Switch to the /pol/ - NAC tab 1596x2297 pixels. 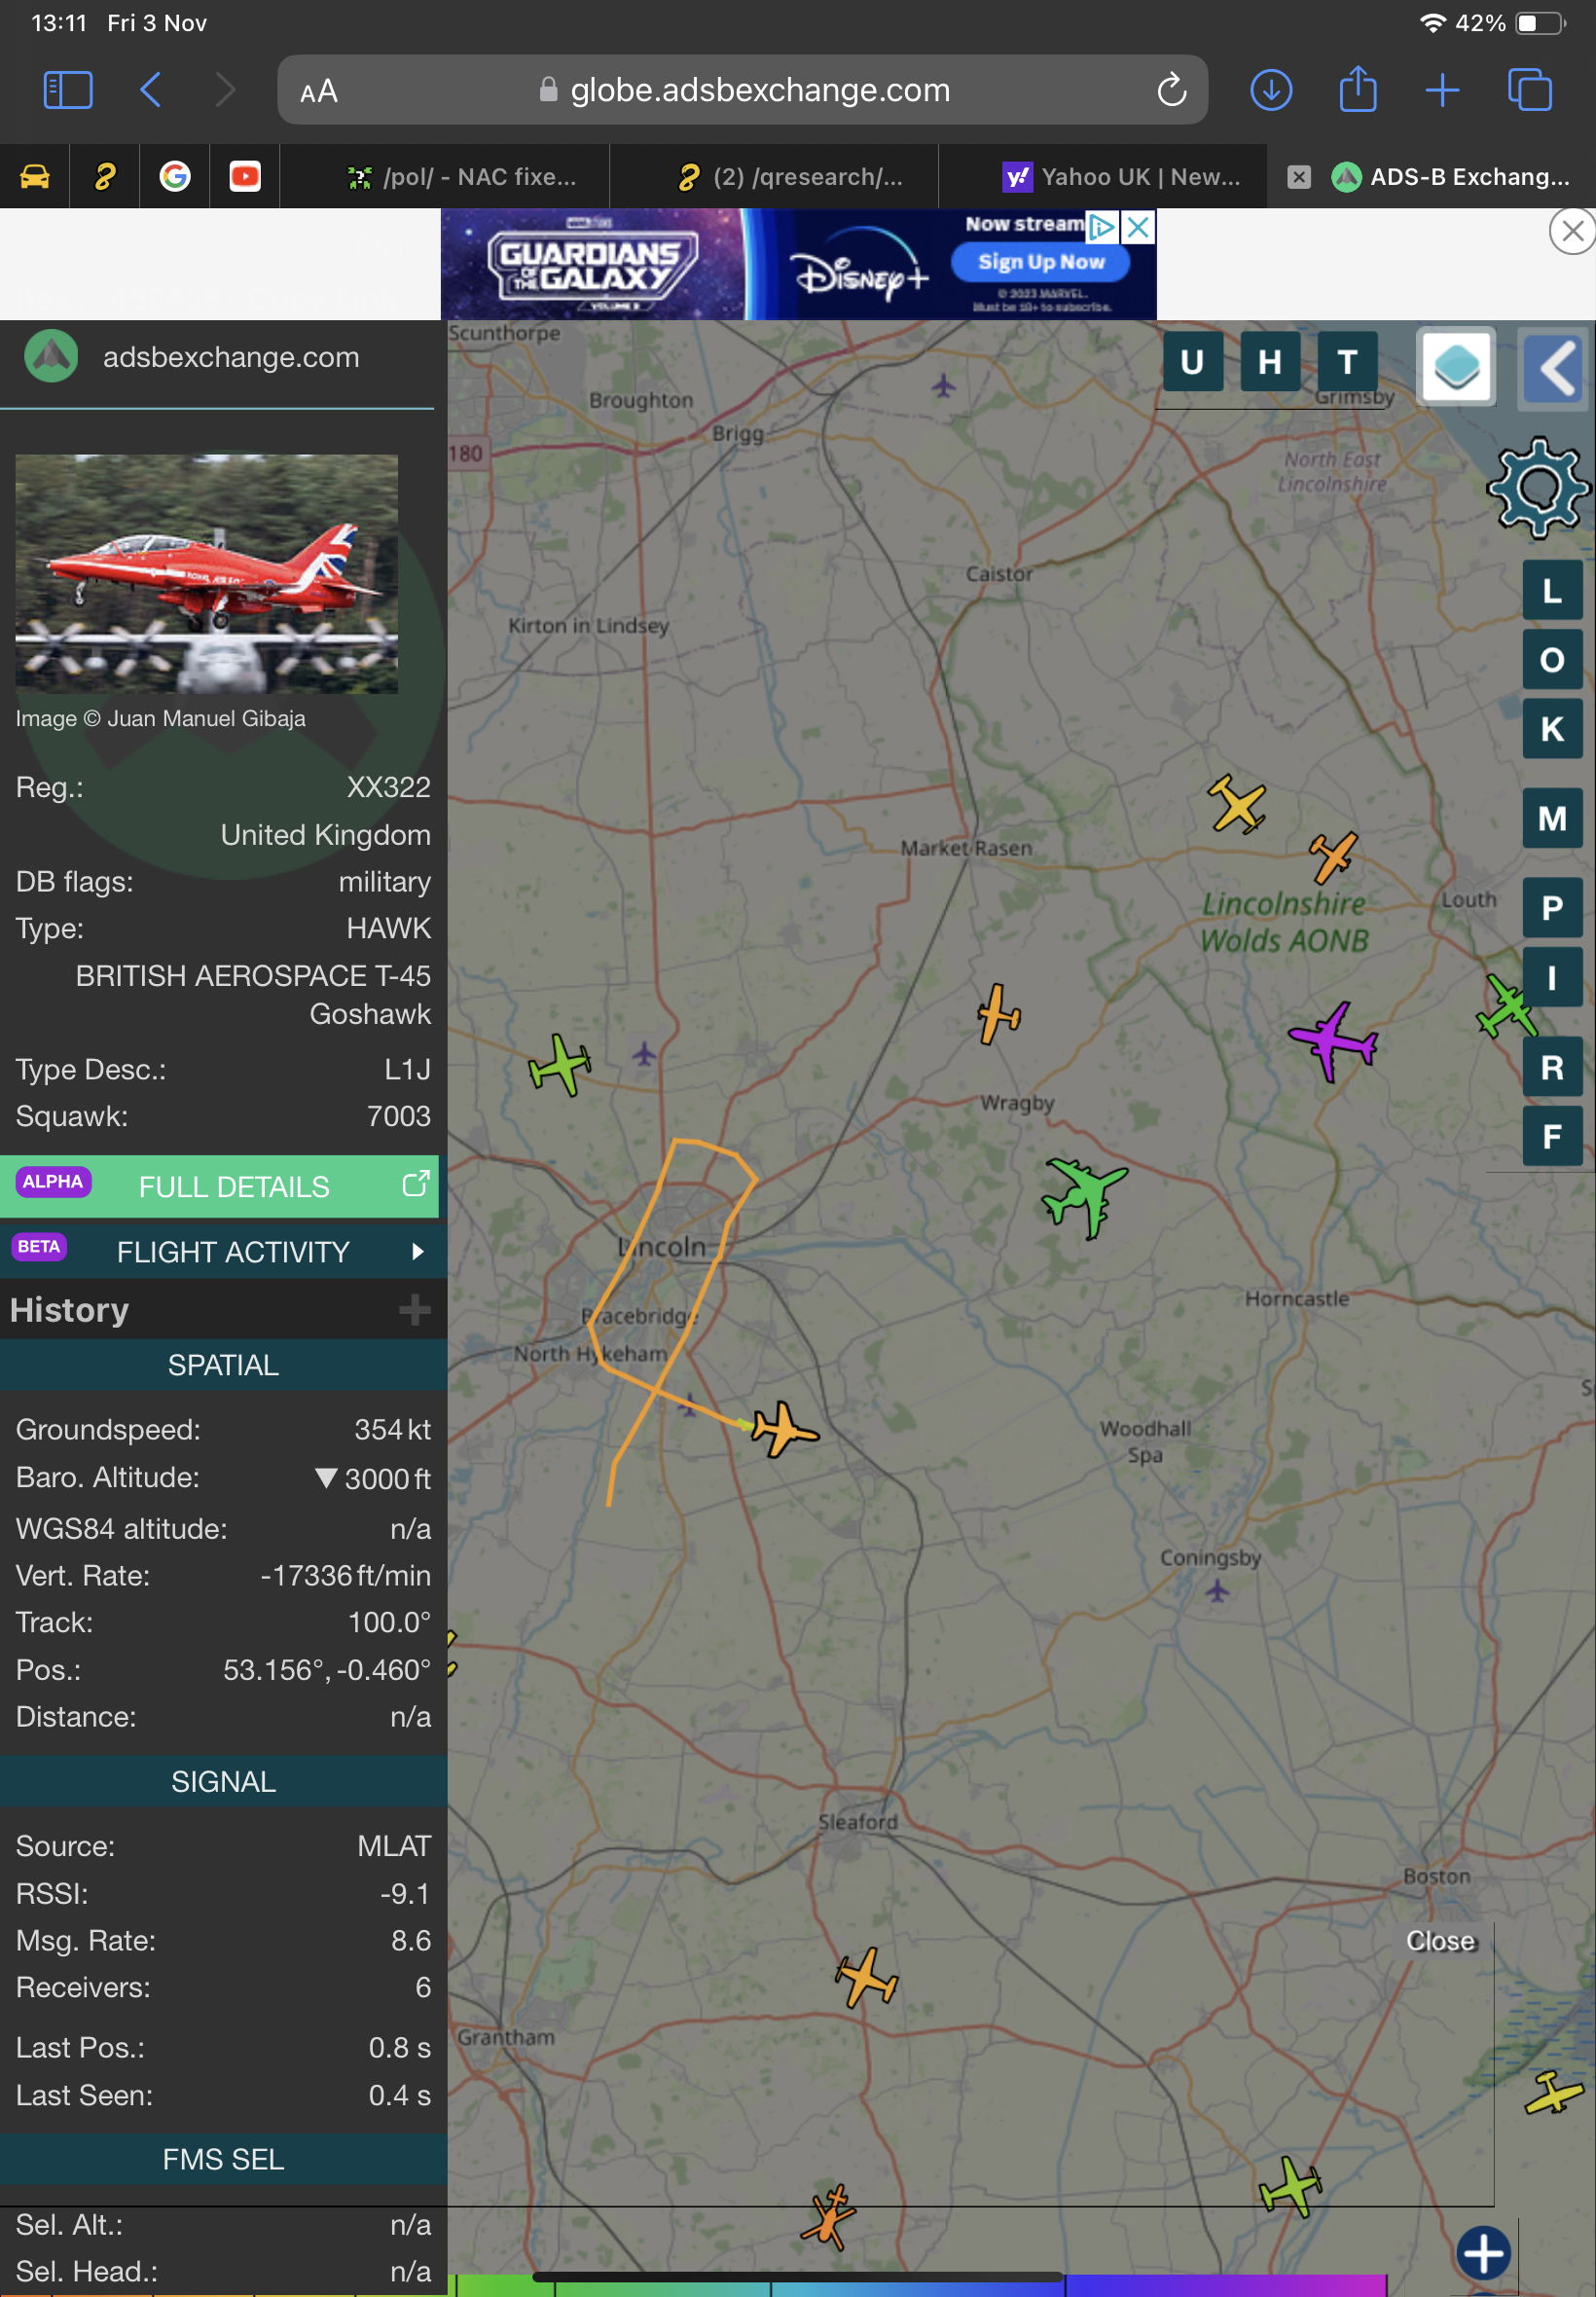[x=460, y=177]
